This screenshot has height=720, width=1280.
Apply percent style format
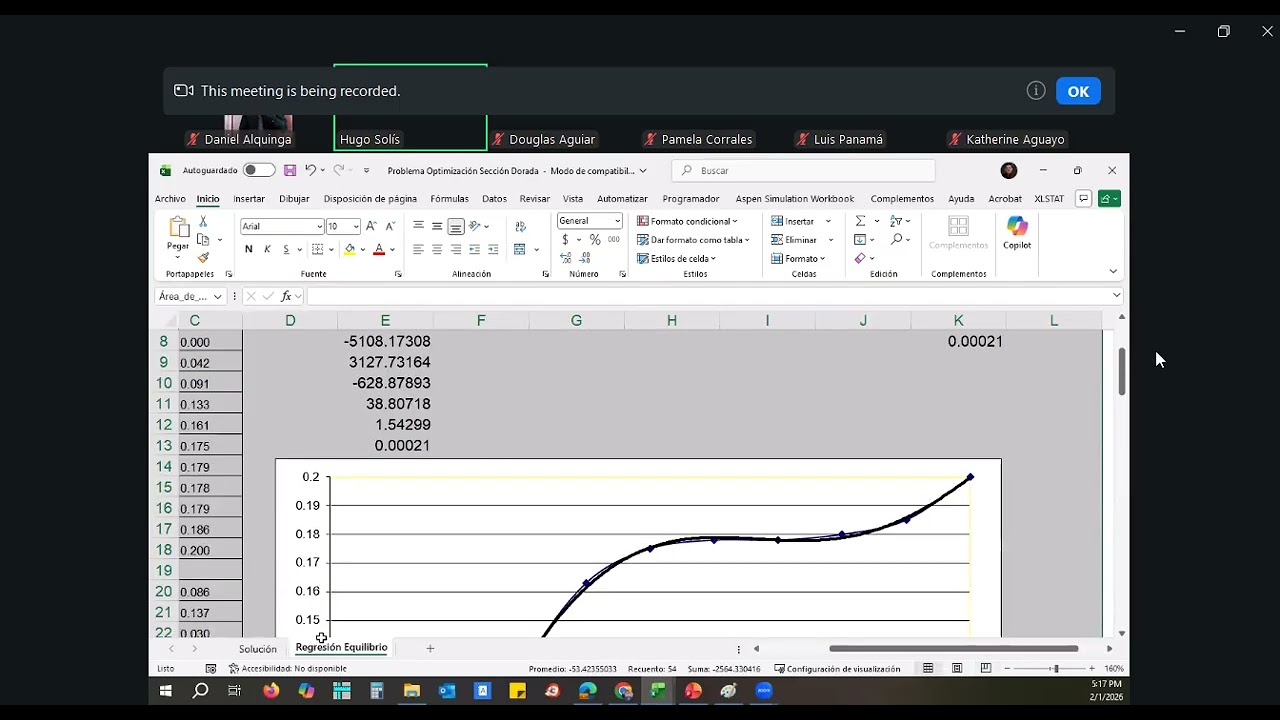(595, 240)
